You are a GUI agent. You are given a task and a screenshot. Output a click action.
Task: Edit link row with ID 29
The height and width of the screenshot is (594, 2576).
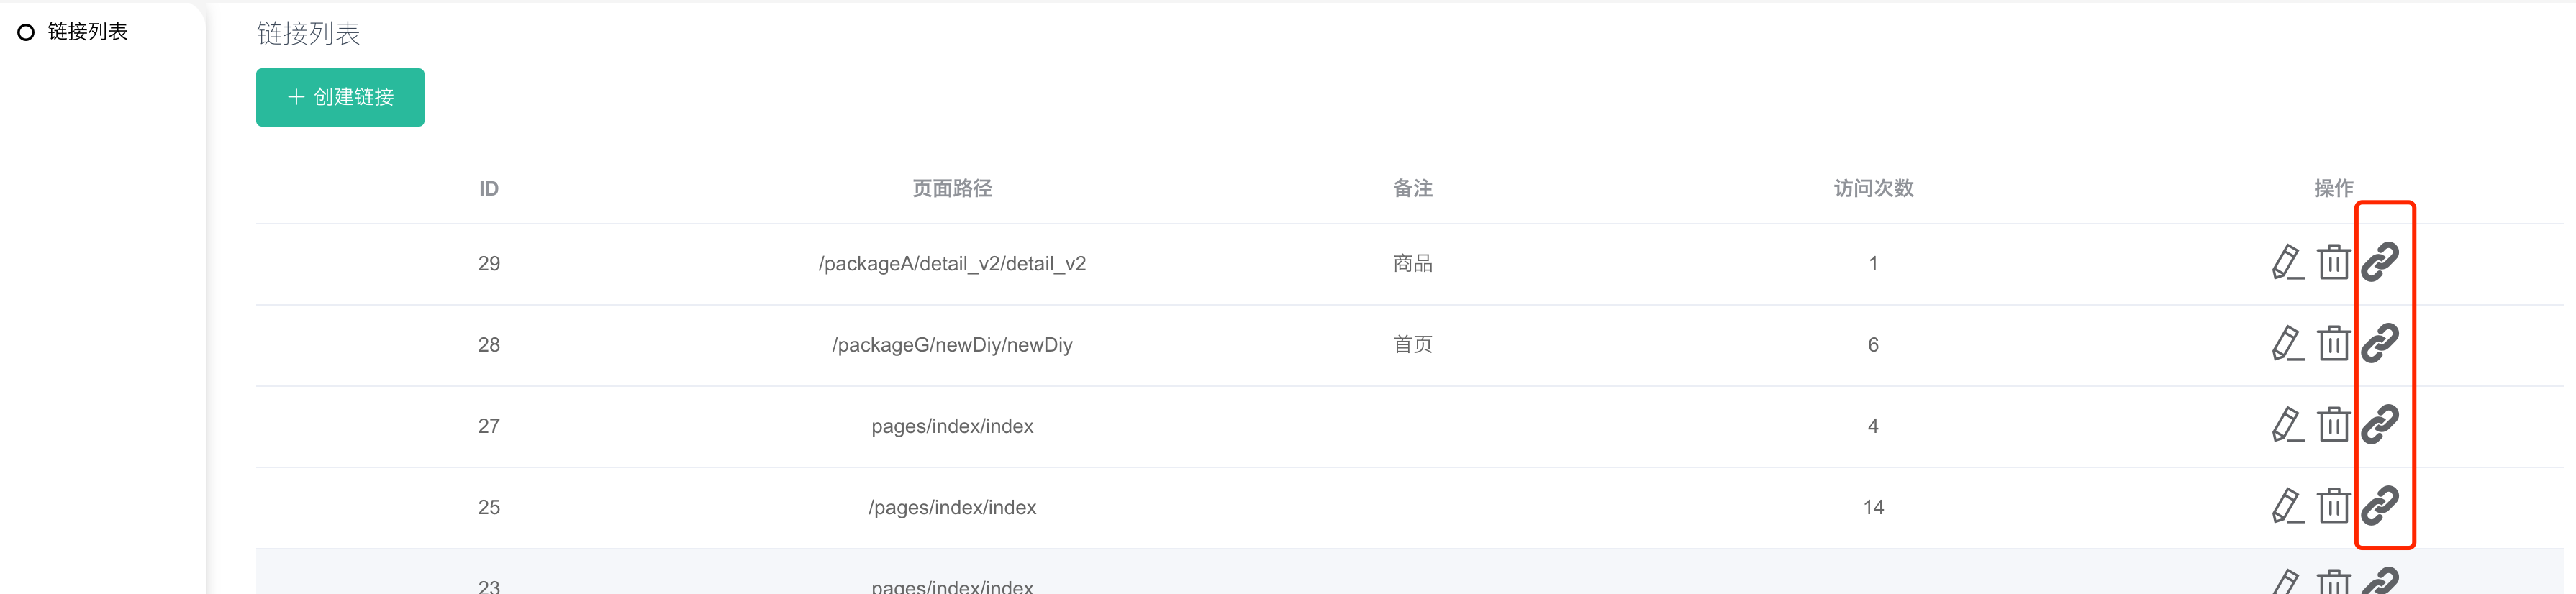pos(2287,263)
